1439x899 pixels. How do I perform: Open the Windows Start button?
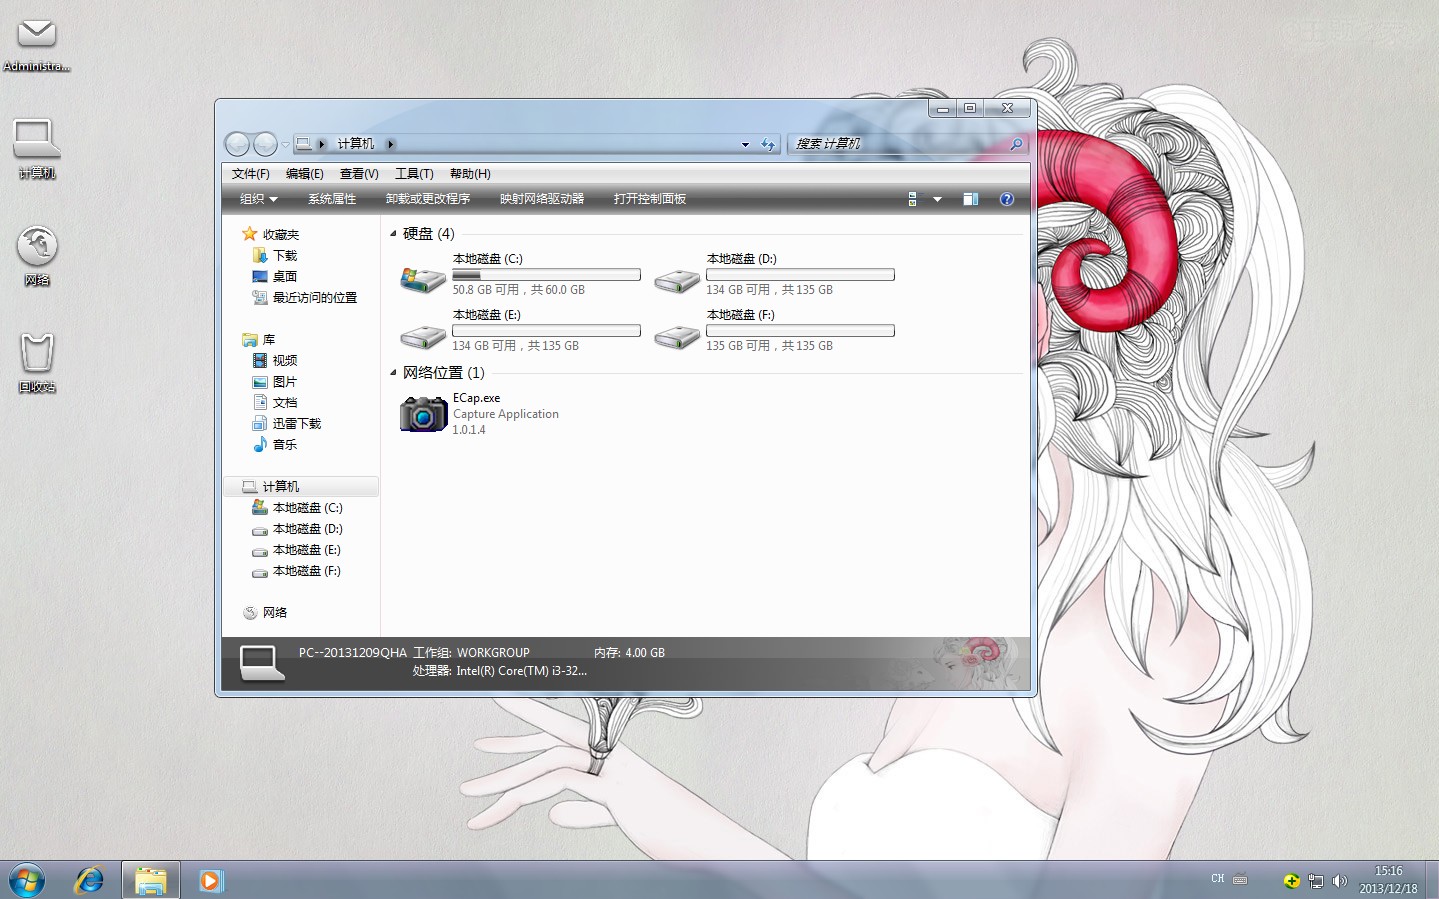point(27,881)
